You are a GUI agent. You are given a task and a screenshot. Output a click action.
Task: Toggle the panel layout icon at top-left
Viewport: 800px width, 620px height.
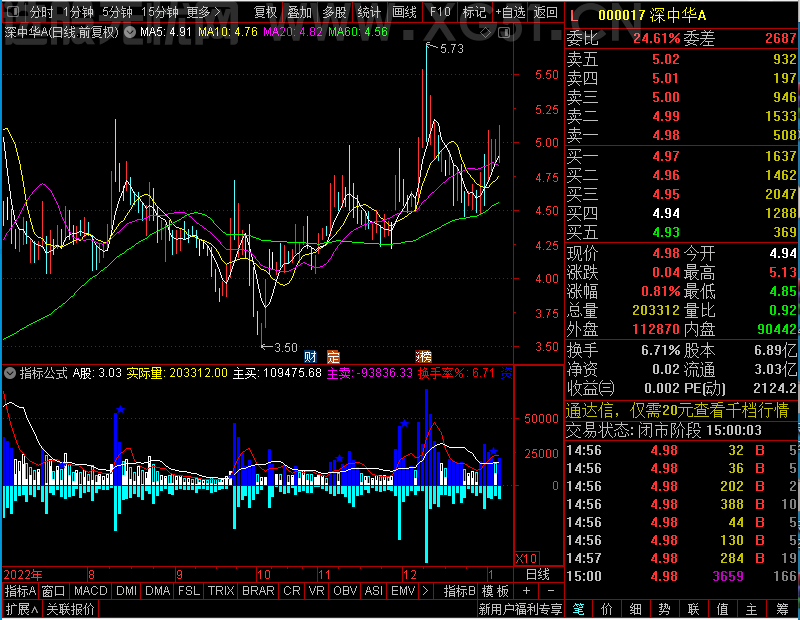(x=13, y=11)
